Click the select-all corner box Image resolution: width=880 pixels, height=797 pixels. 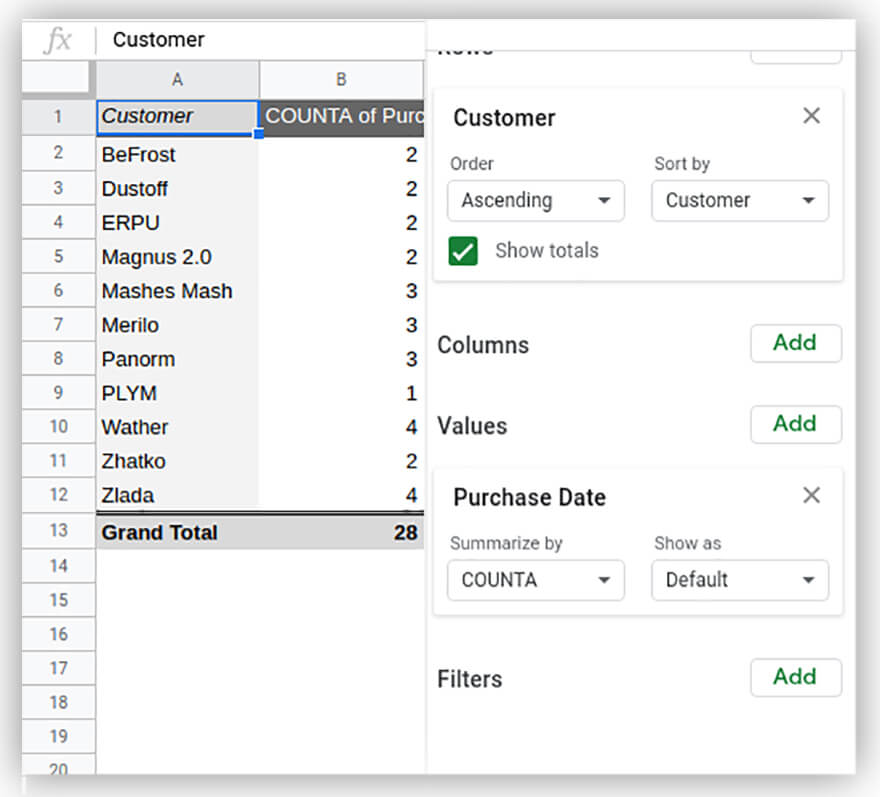[59, 78]
